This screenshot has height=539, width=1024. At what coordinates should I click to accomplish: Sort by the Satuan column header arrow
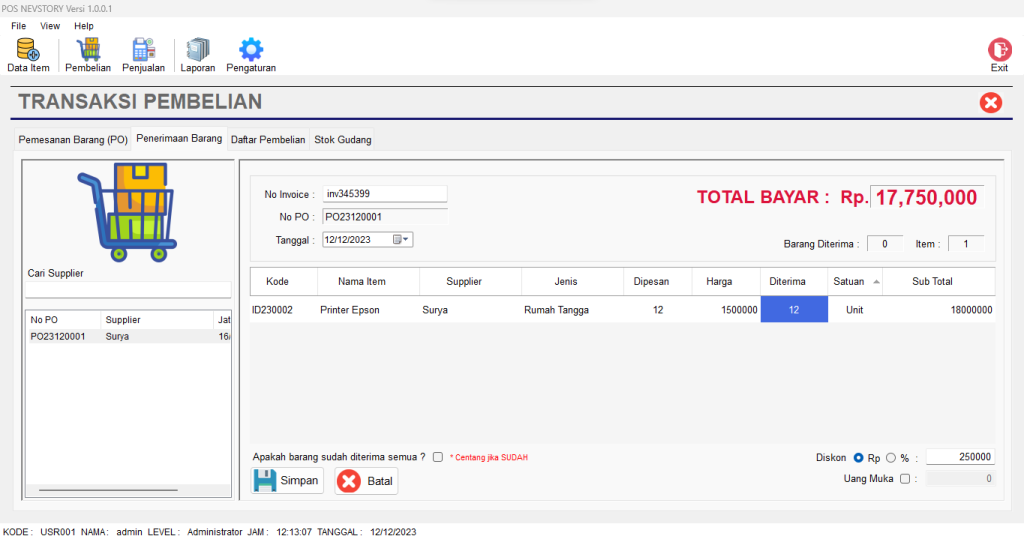(x=877, y=282)
